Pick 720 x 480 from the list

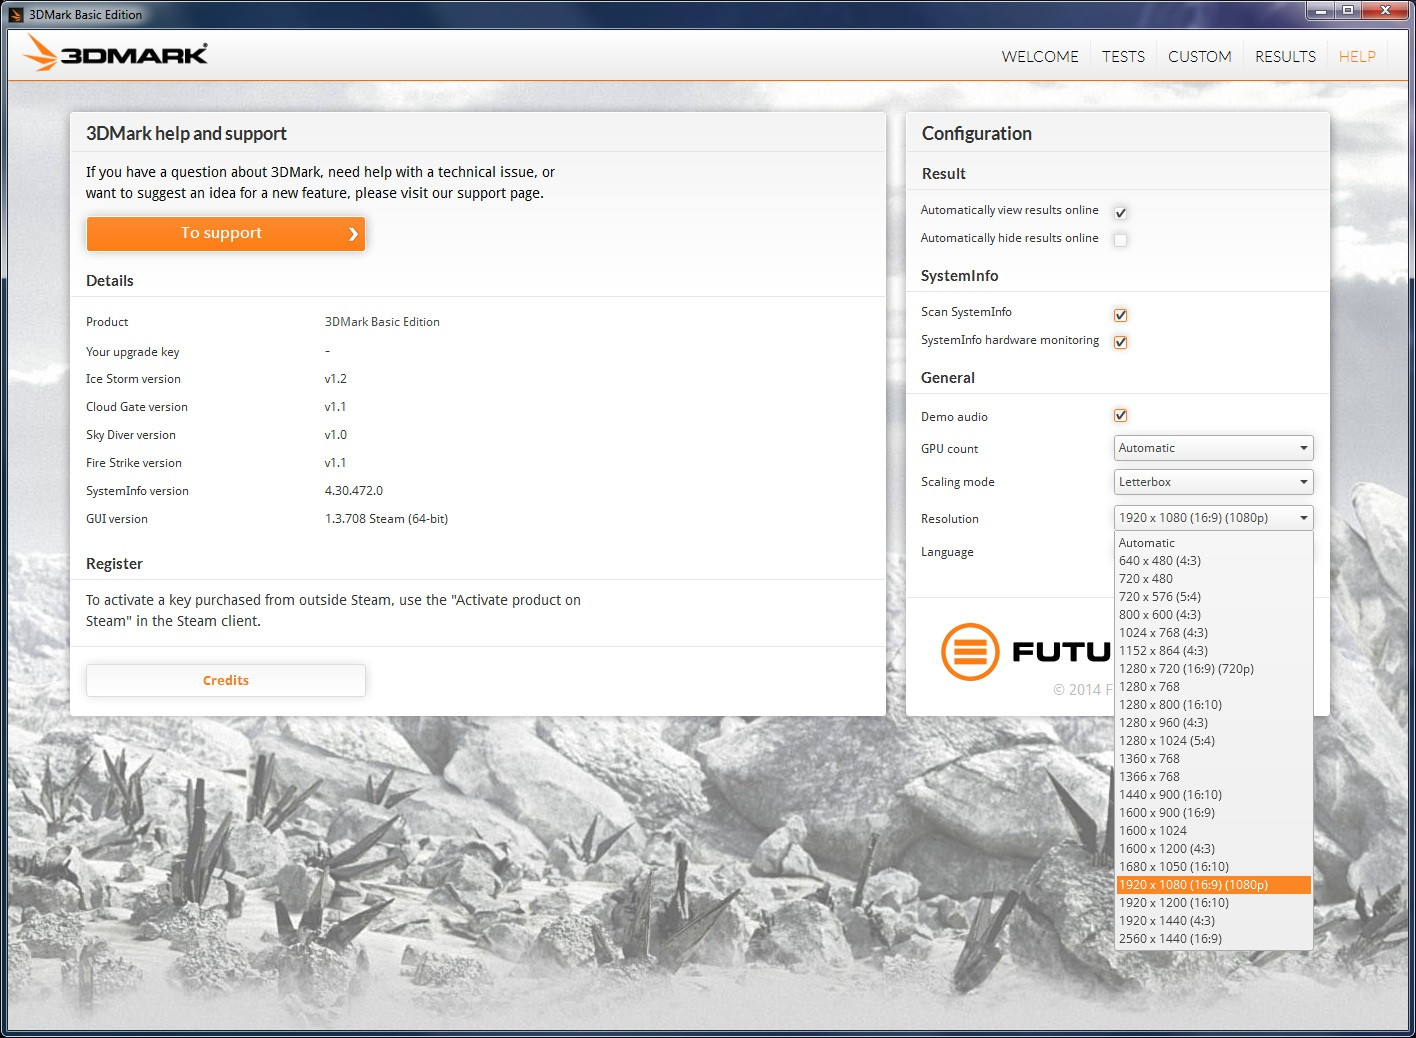pyautogui.click(x=1213, y=579)
